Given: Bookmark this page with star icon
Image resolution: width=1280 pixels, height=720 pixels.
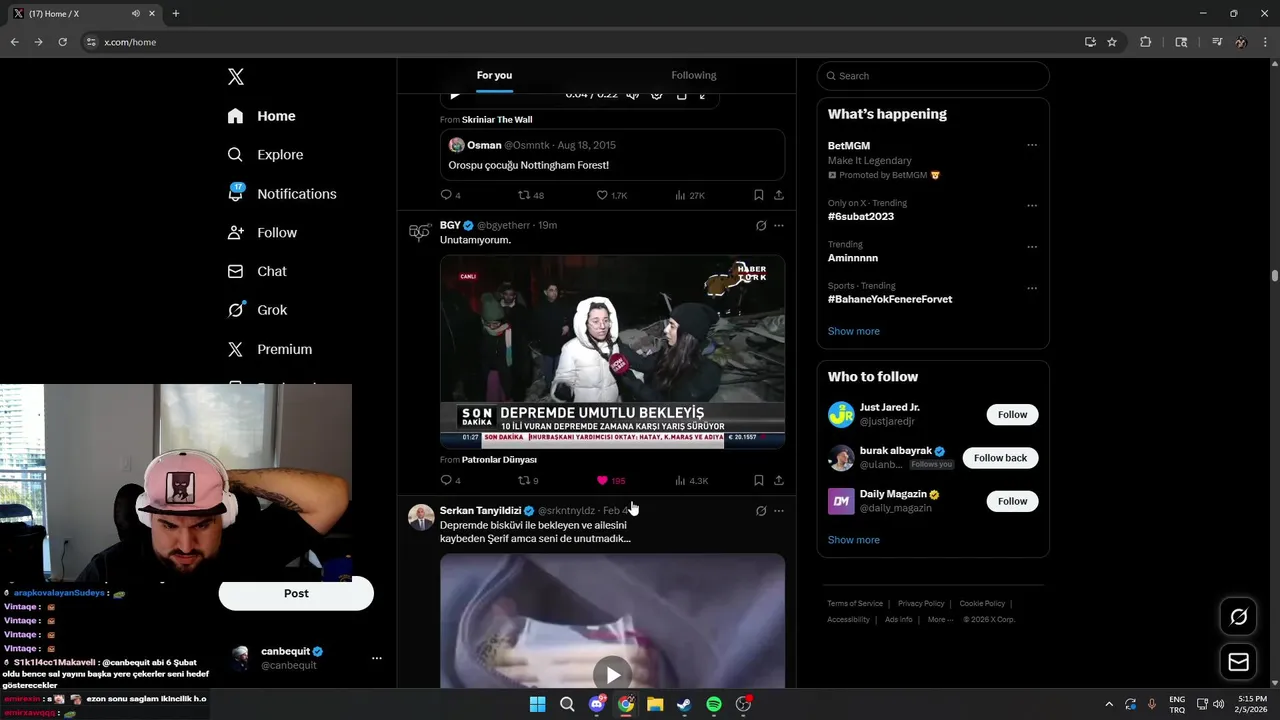Looking at the screenshot, I should (x=1112, y=42).
